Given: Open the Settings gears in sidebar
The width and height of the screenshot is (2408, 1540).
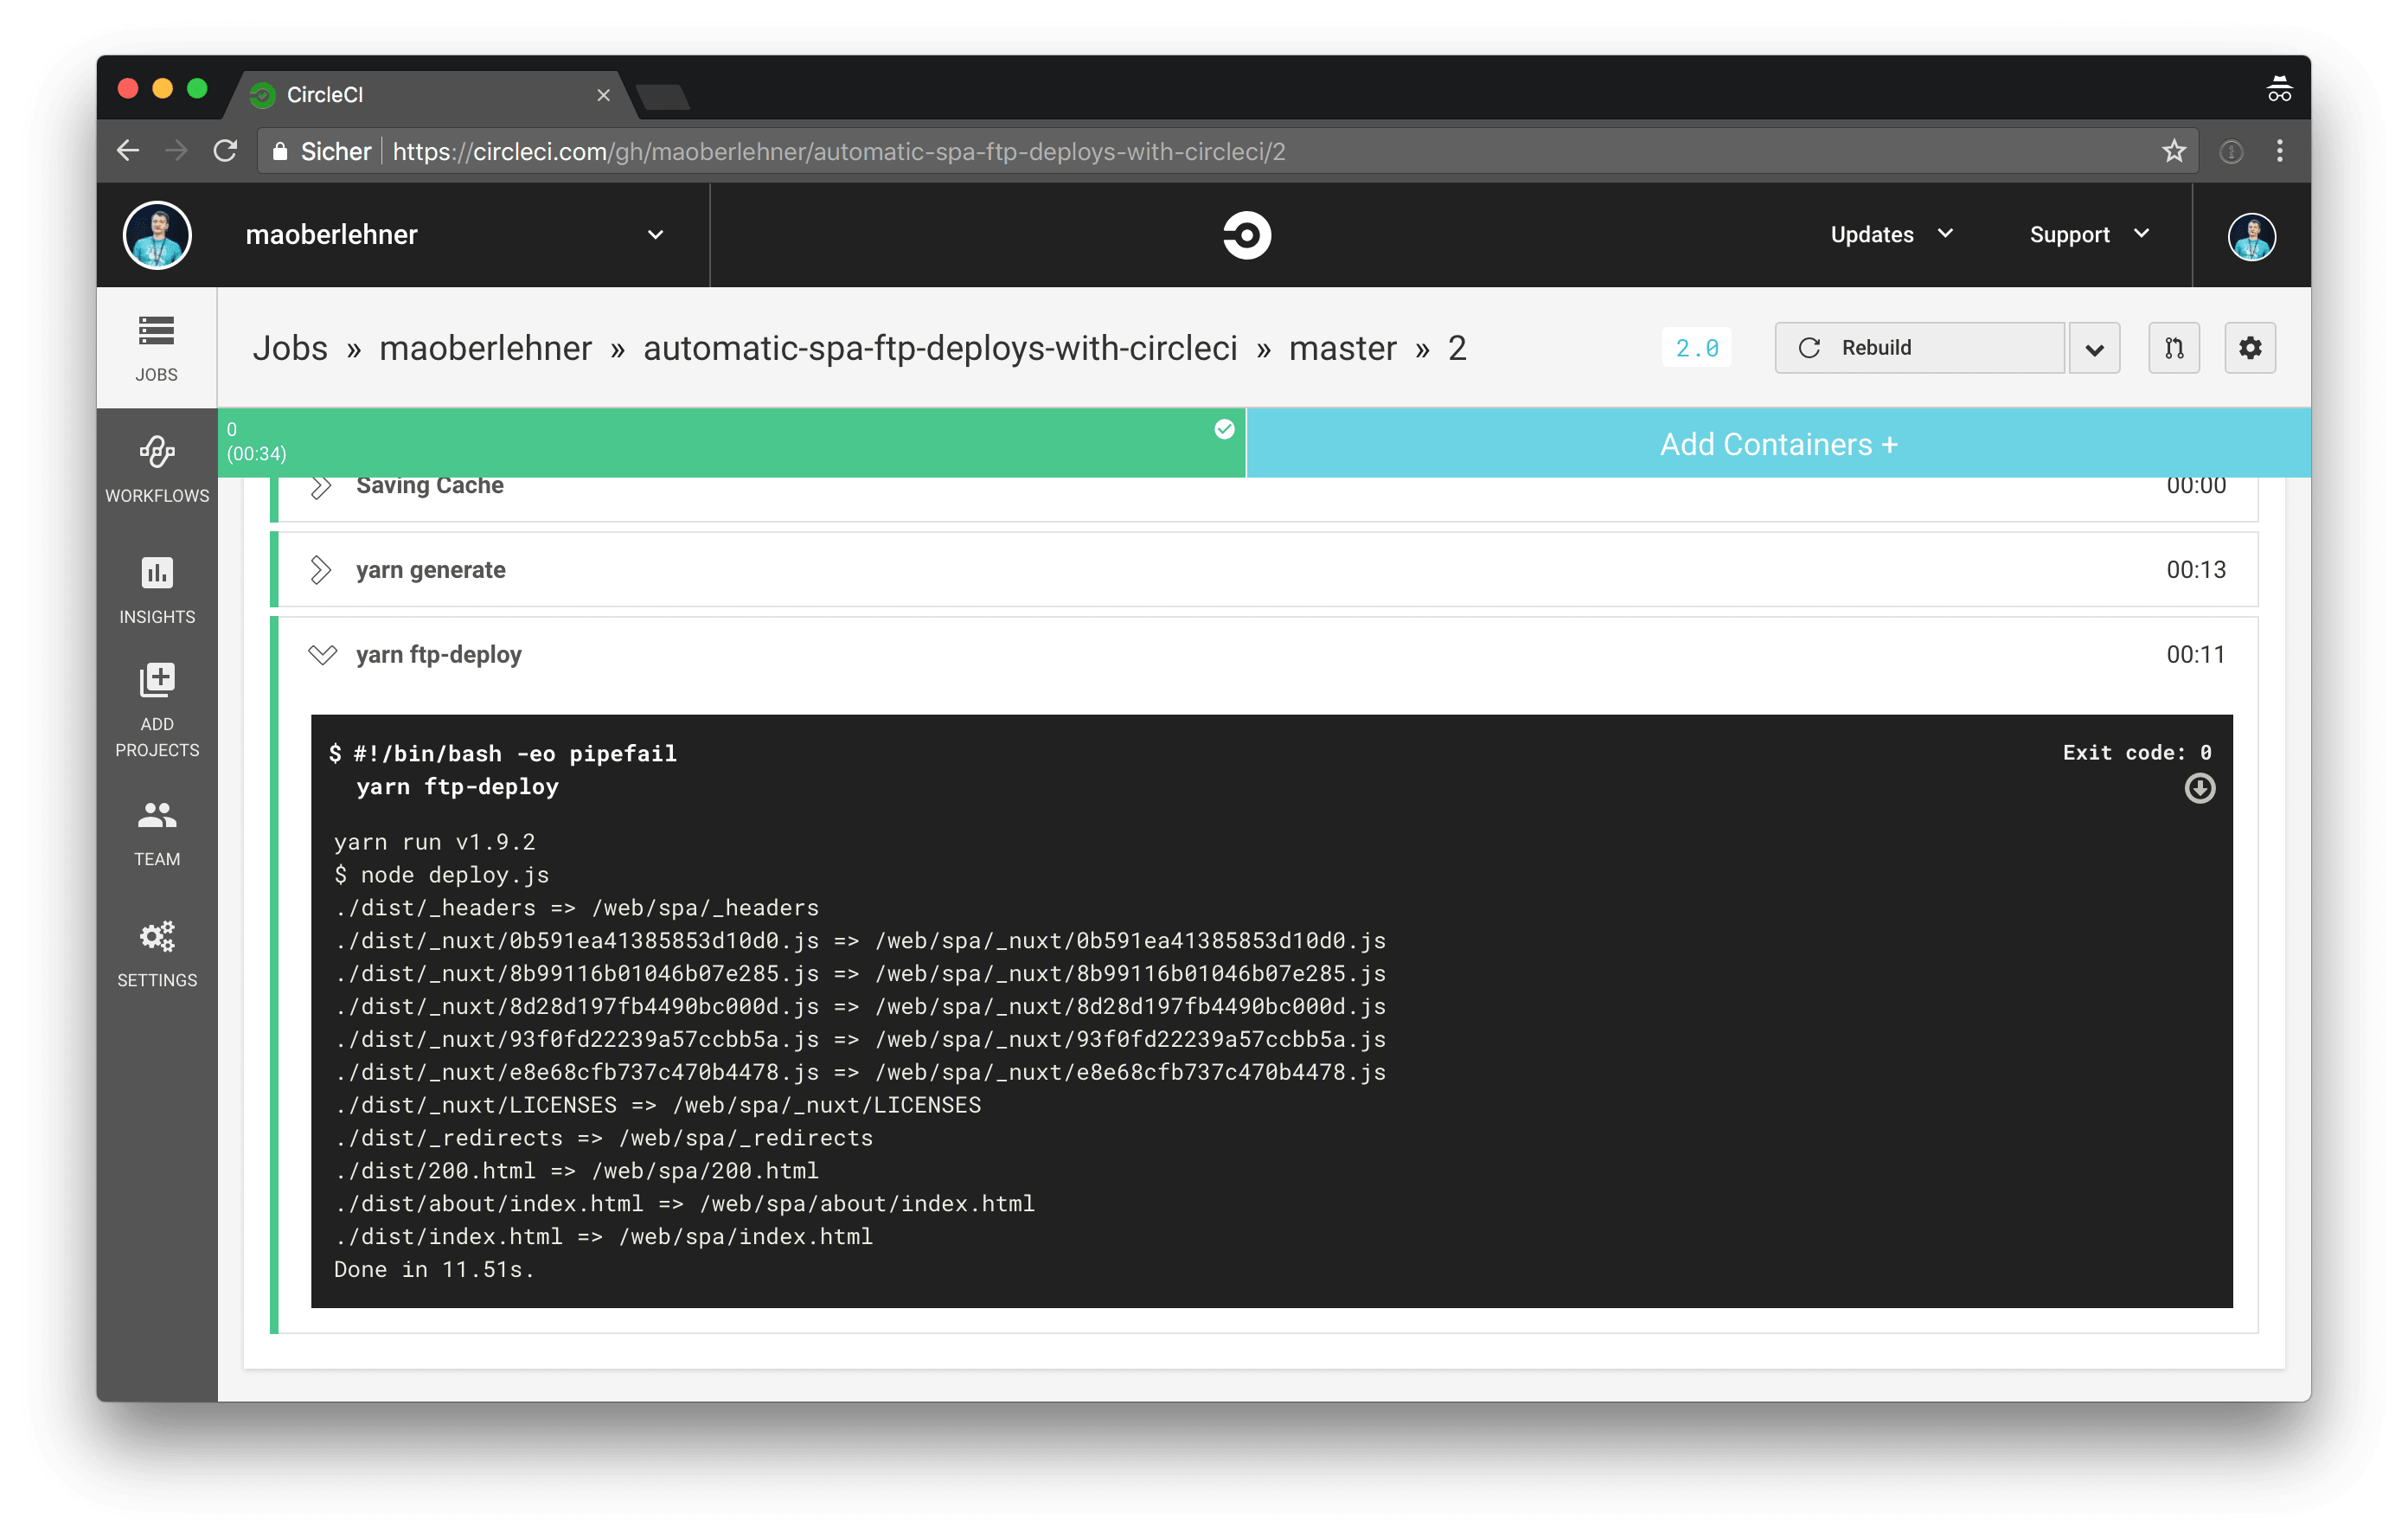Looking at the screenshot, I should point(157,952).
